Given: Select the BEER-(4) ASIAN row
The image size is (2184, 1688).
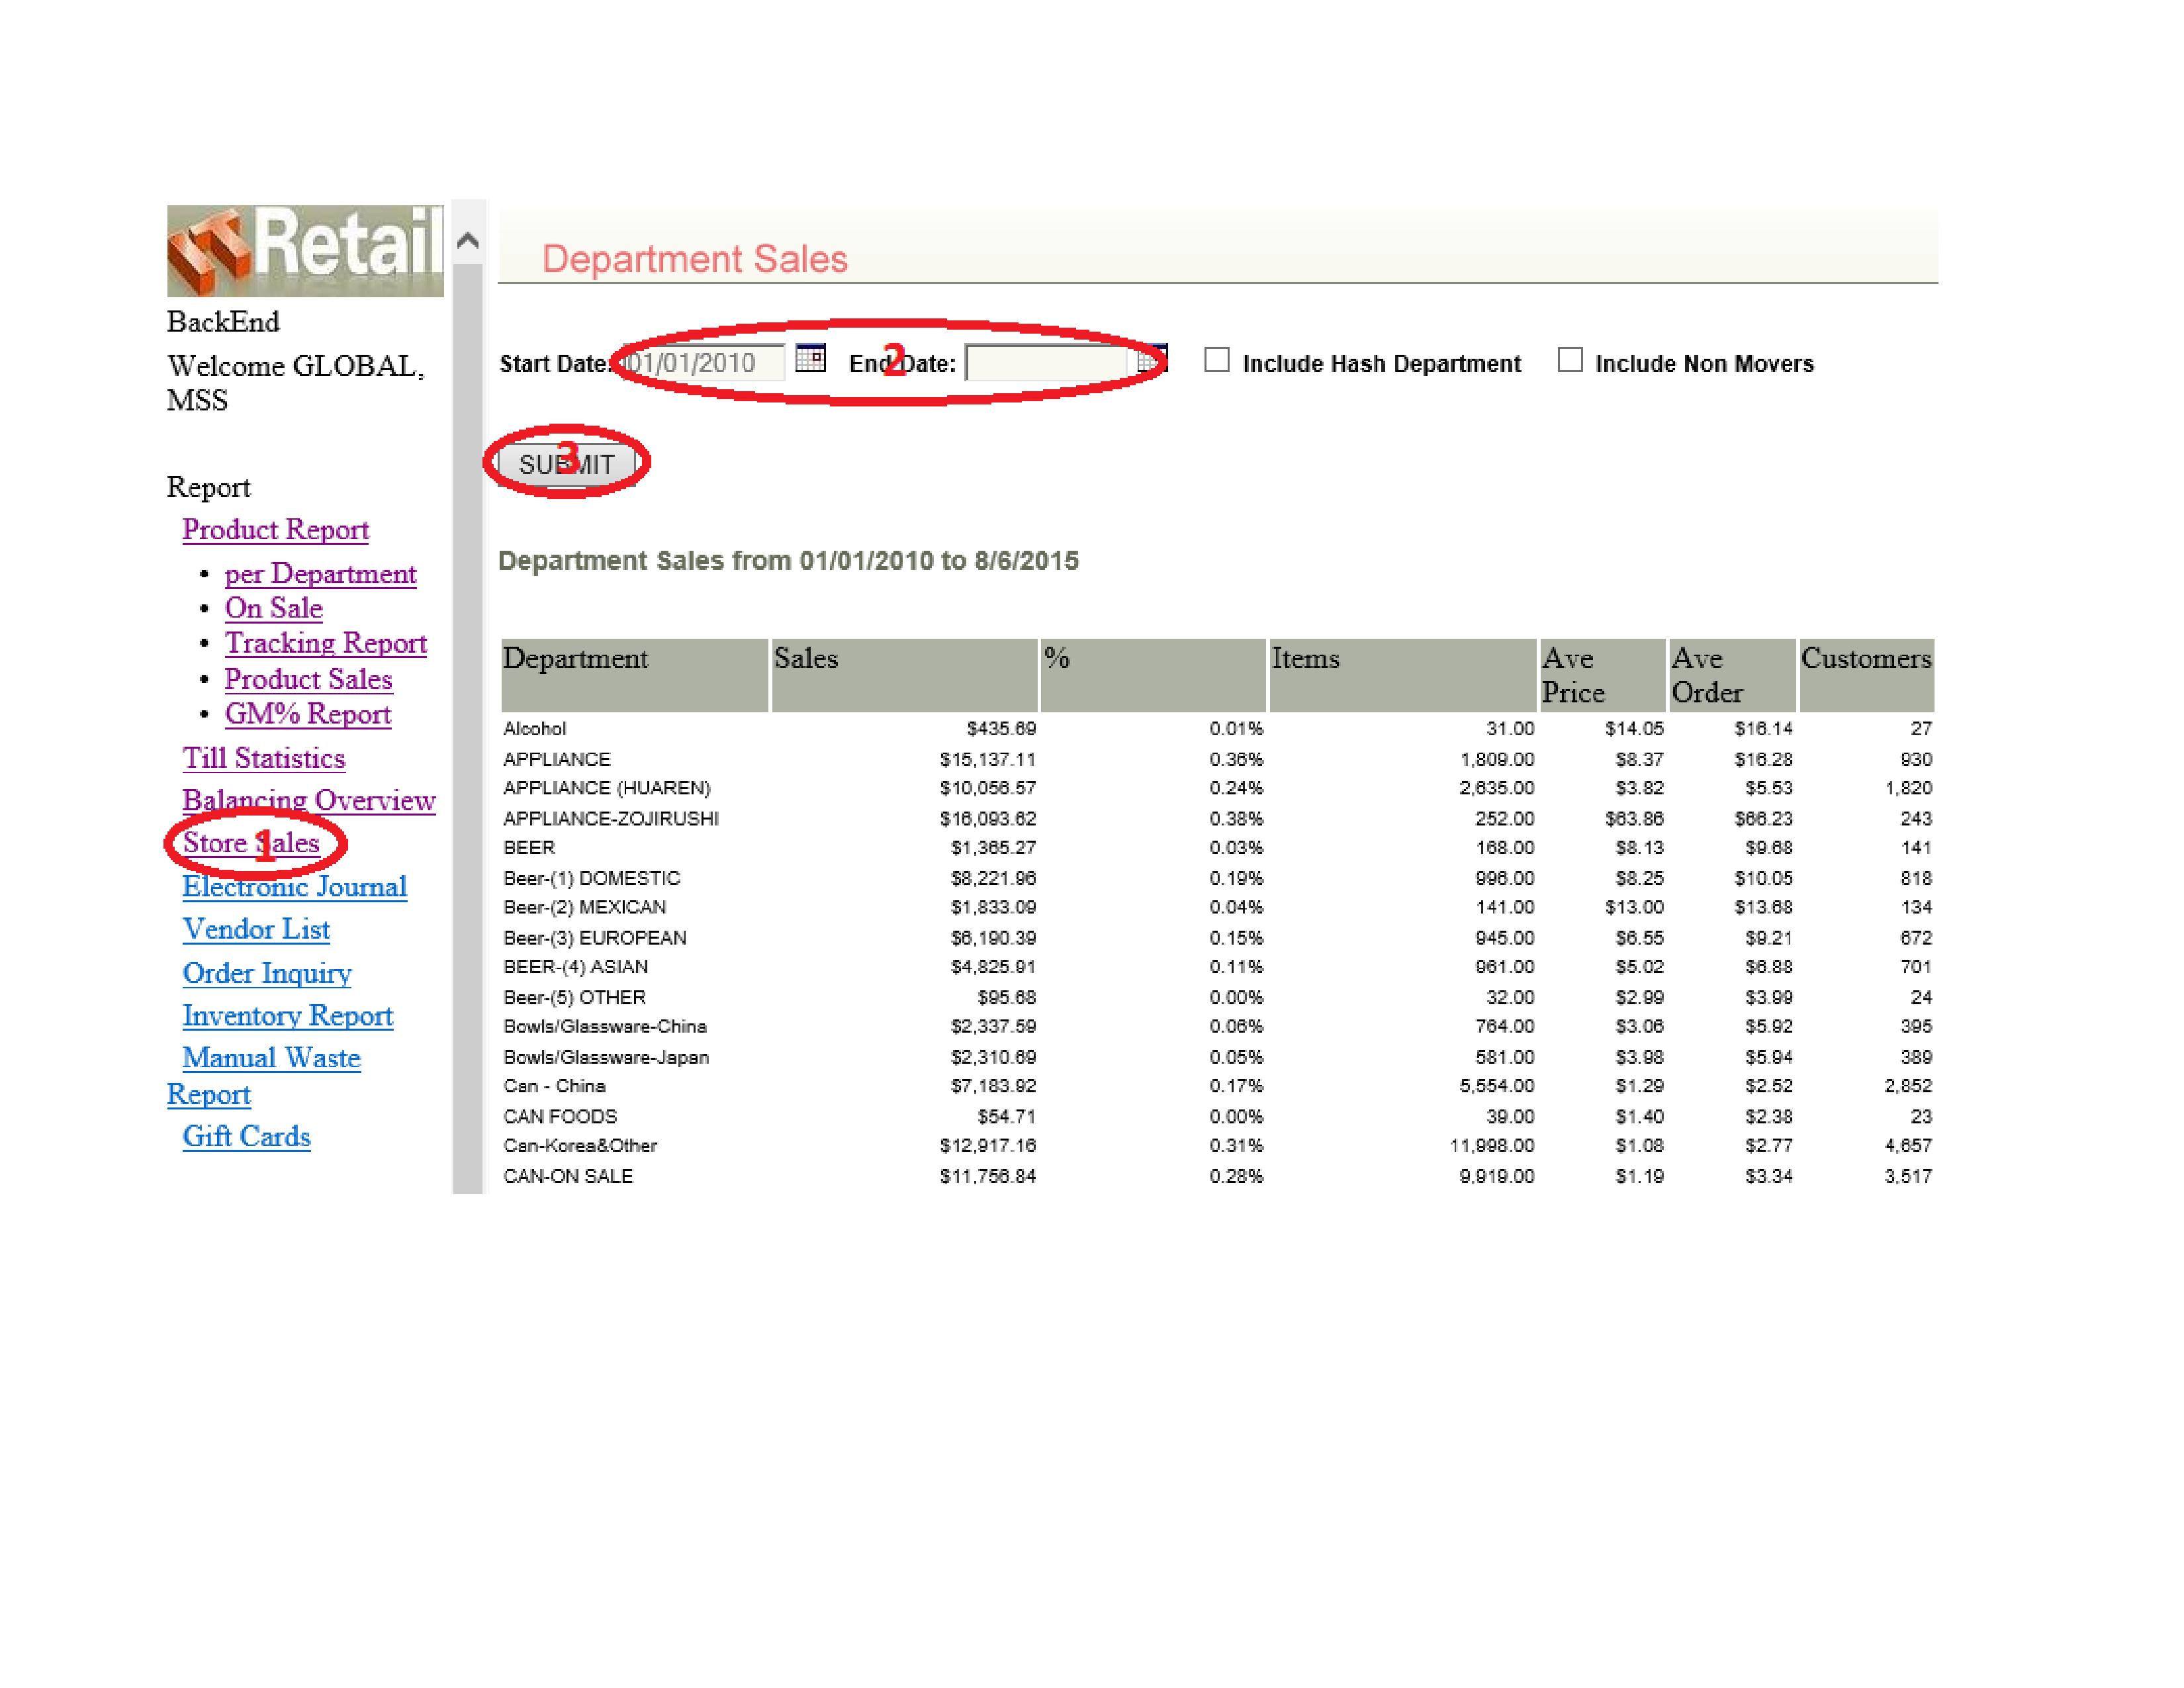Looking at the screenshot, I should click(x=1218, y=967).
